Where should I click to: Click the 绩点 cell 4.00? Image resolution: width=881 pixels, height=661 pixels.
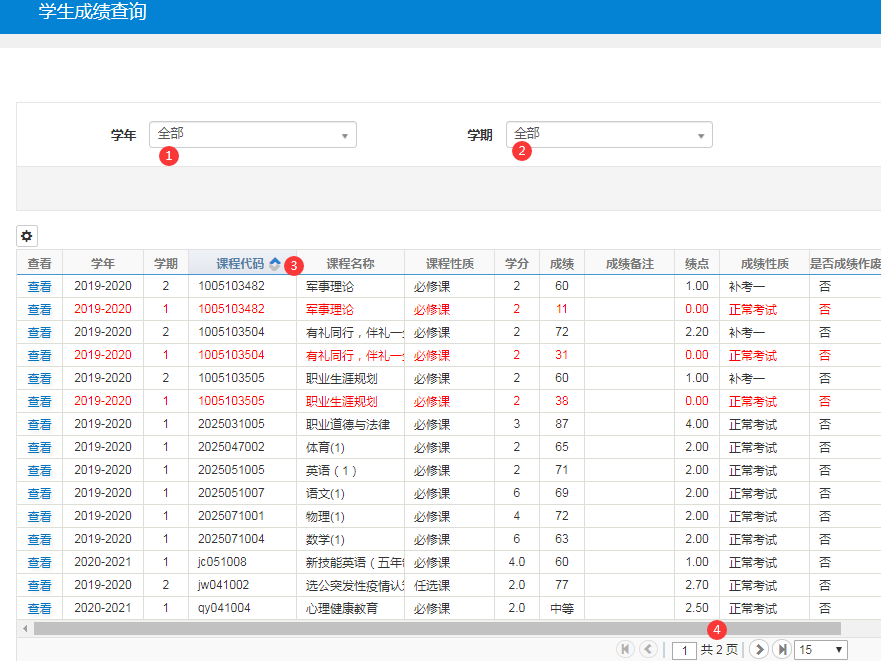pos(697,424)
